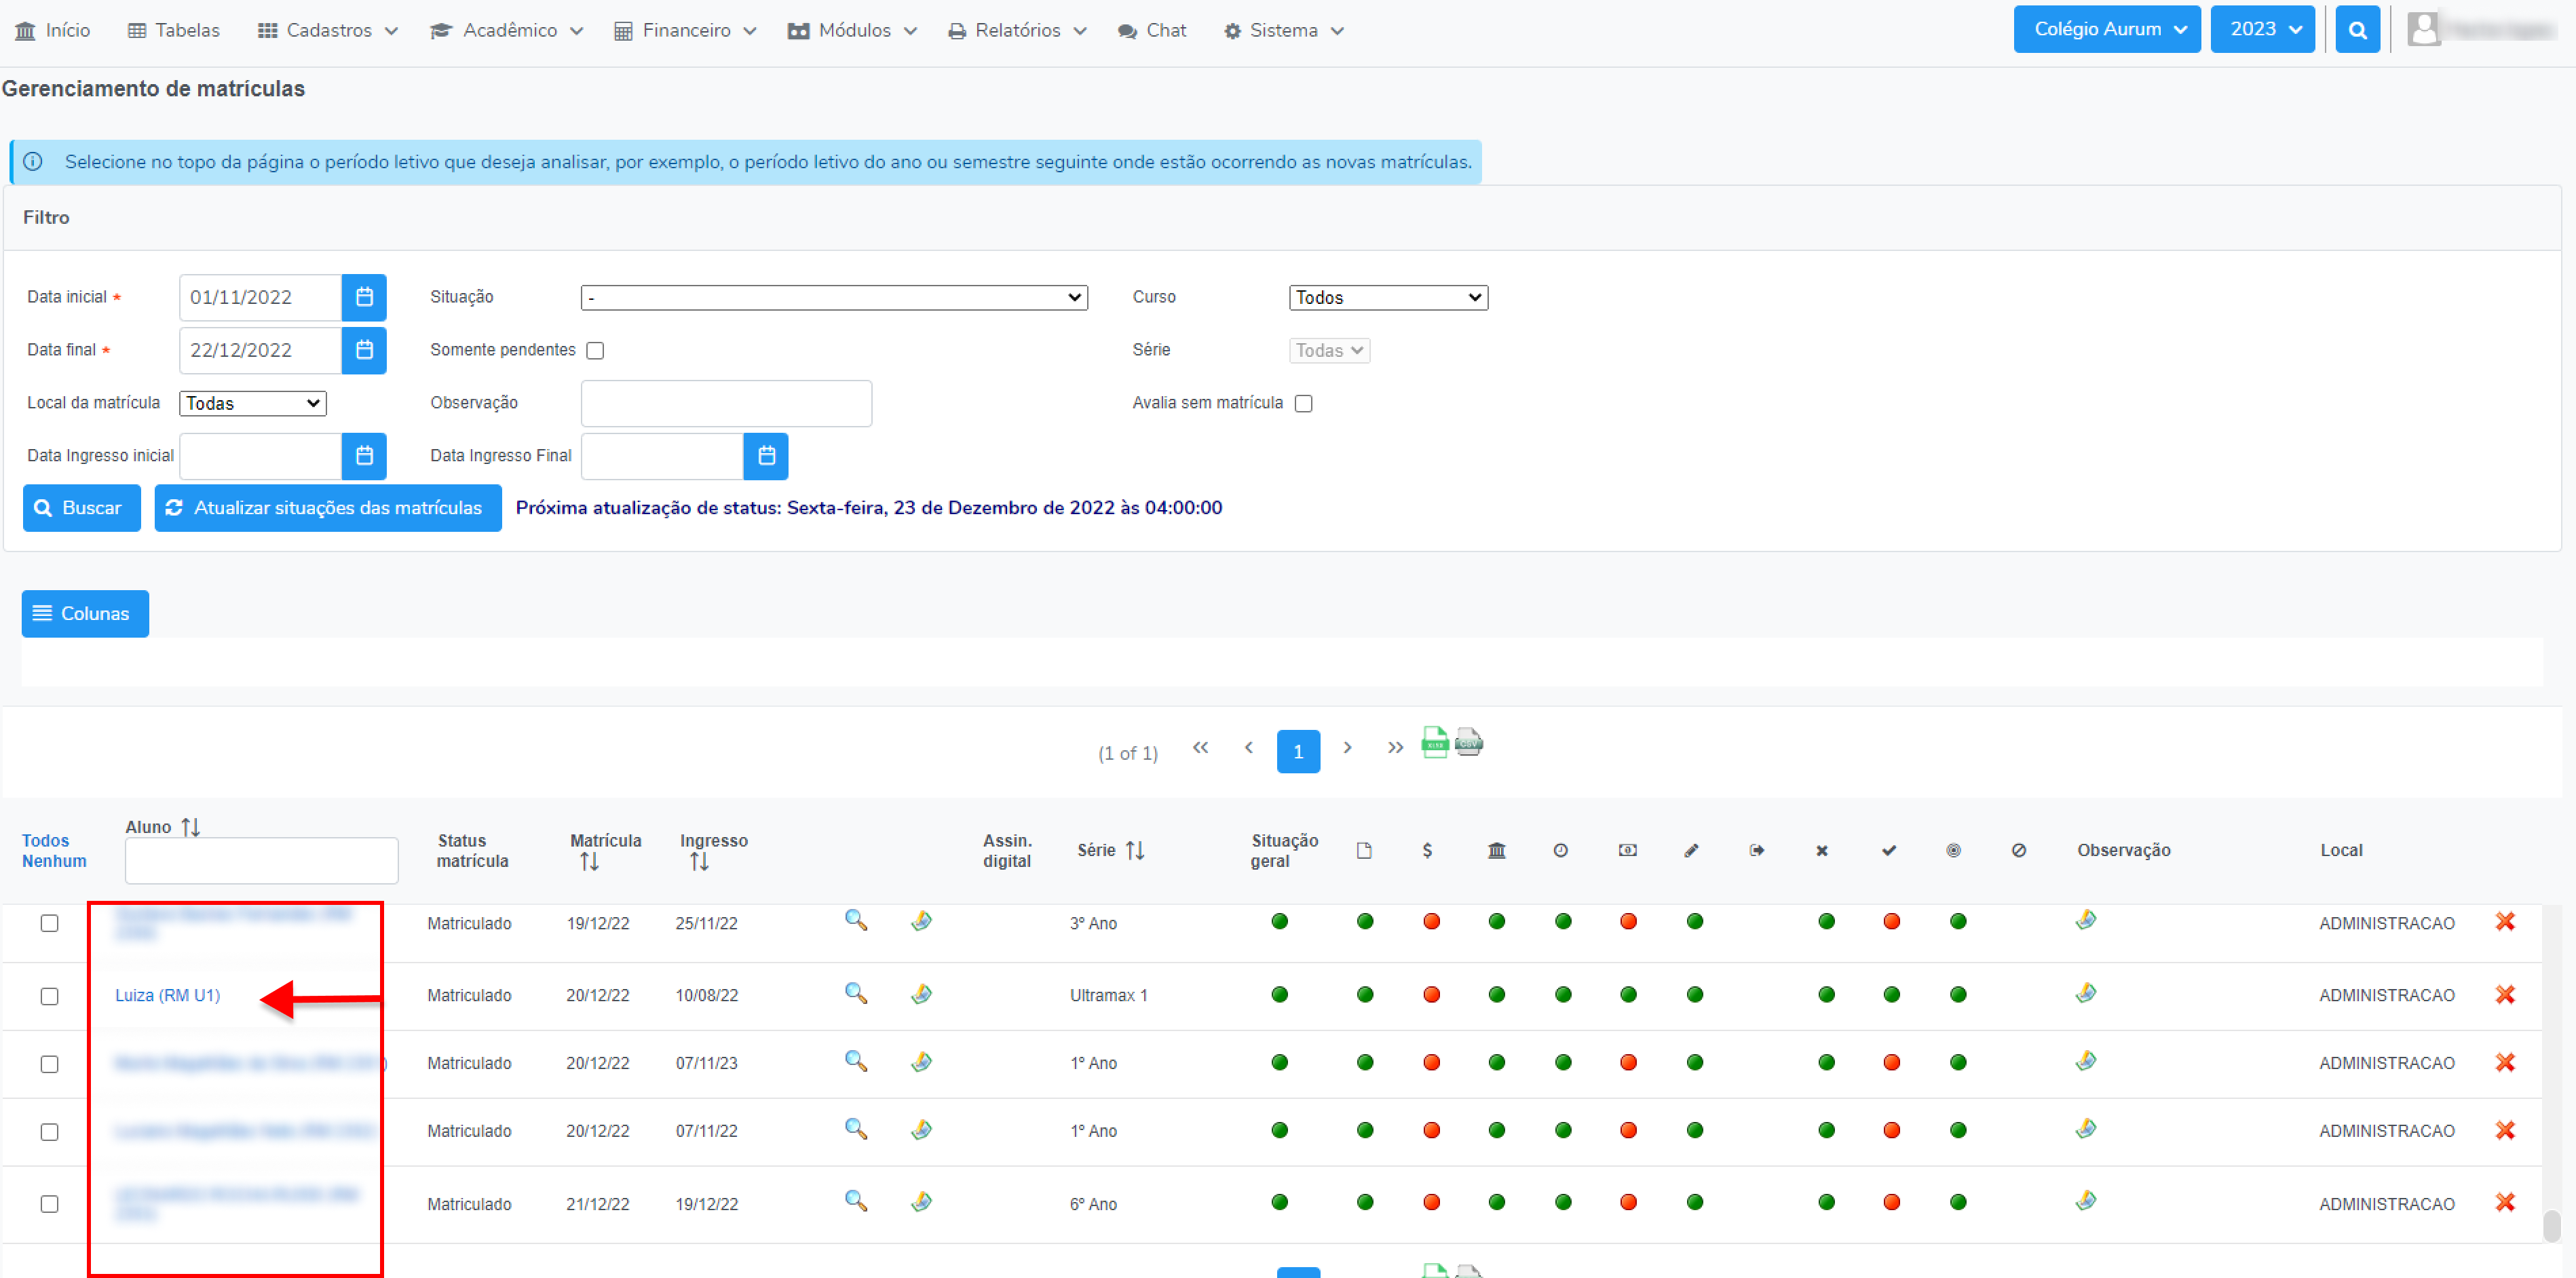Open the Local da matrícula dropdown
The height and width of the screenshot is (1278, 2576).
252,403
